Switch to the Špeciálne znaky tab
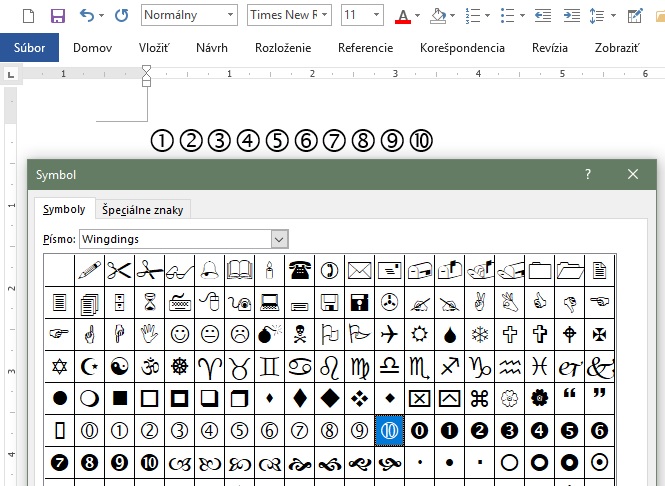Viewport: 665px width, 486px height. (142, 209)
